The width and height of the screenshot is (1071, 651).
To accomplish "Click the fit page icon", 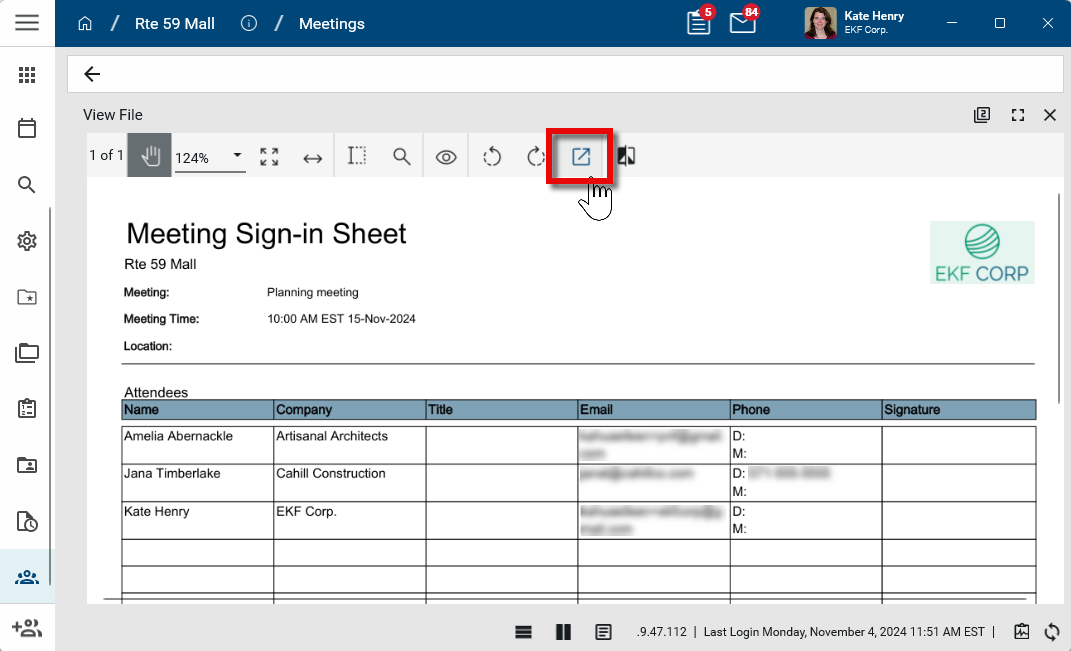I will click(269, 157).
